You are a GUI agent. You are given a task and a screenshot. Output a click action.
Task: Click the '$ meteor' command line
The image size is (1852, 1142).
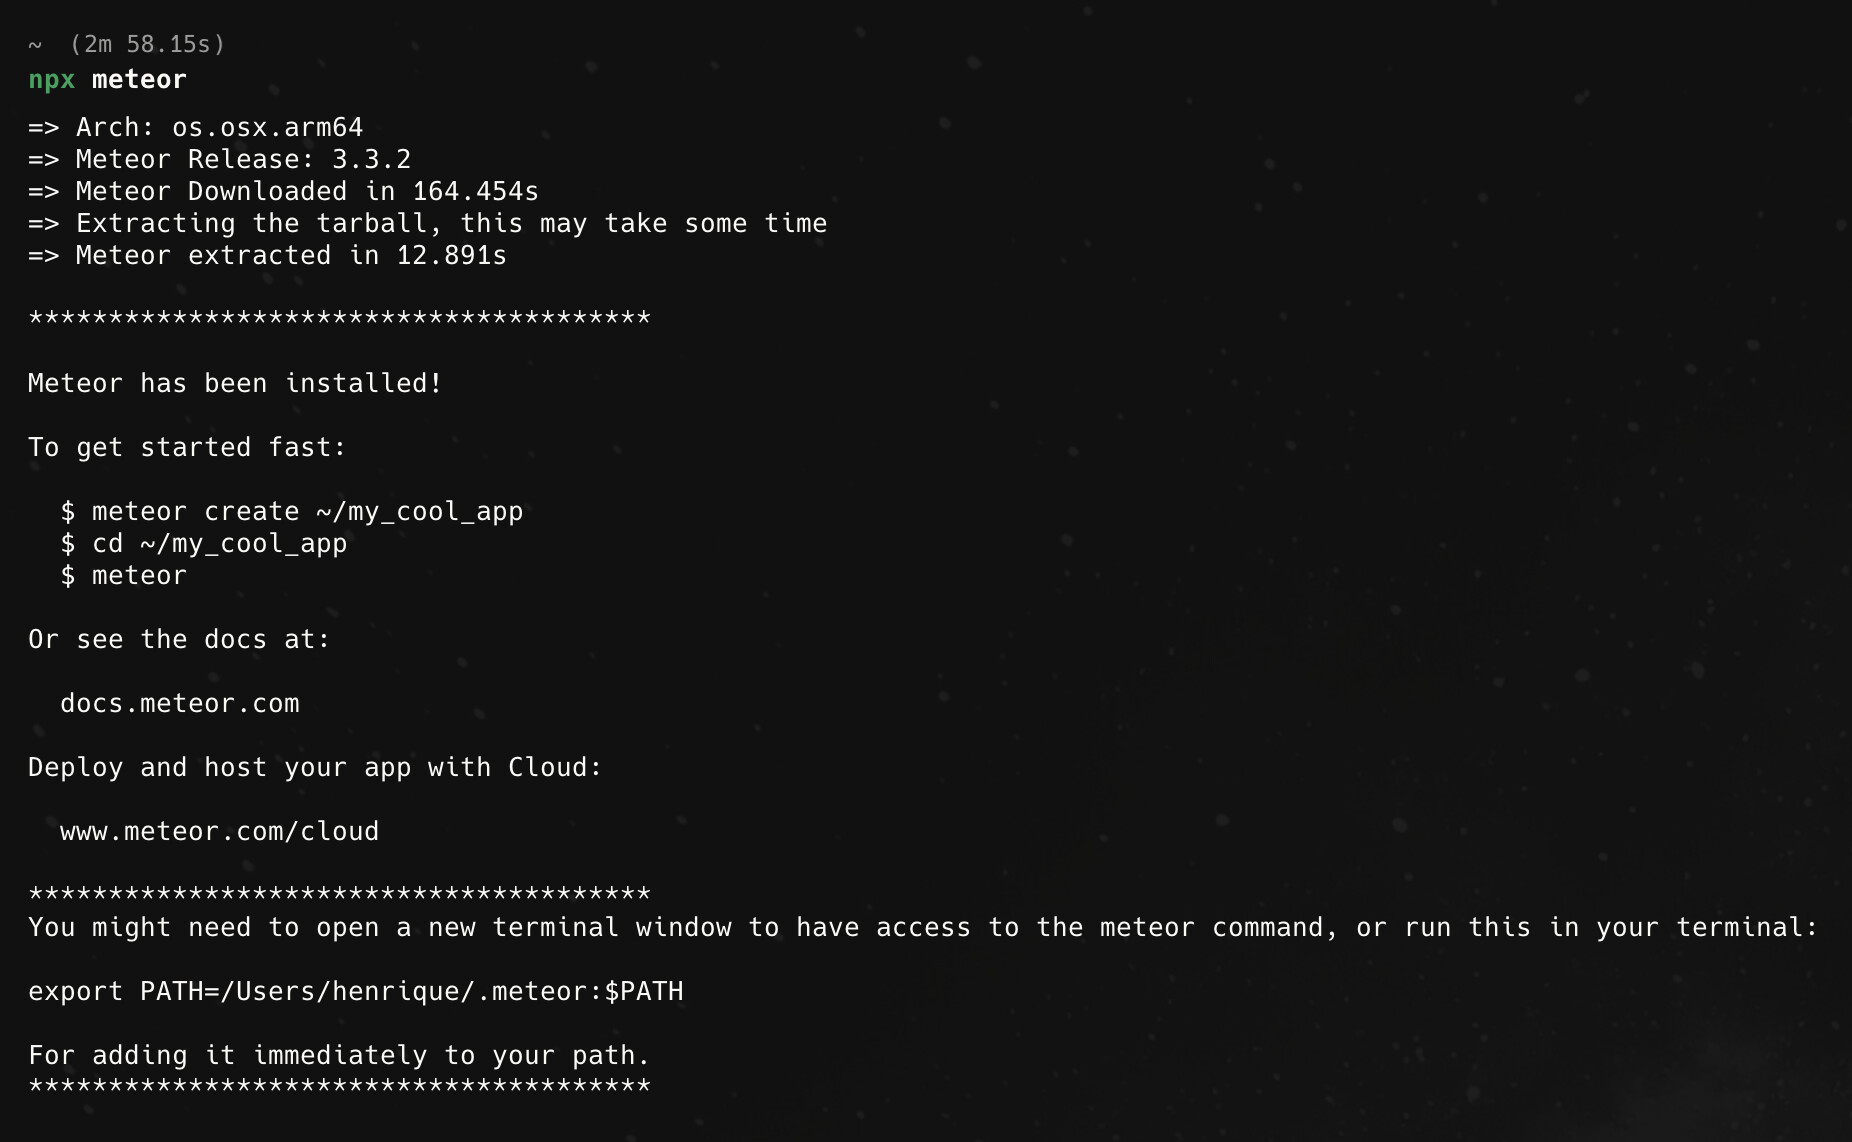[124, 575]
